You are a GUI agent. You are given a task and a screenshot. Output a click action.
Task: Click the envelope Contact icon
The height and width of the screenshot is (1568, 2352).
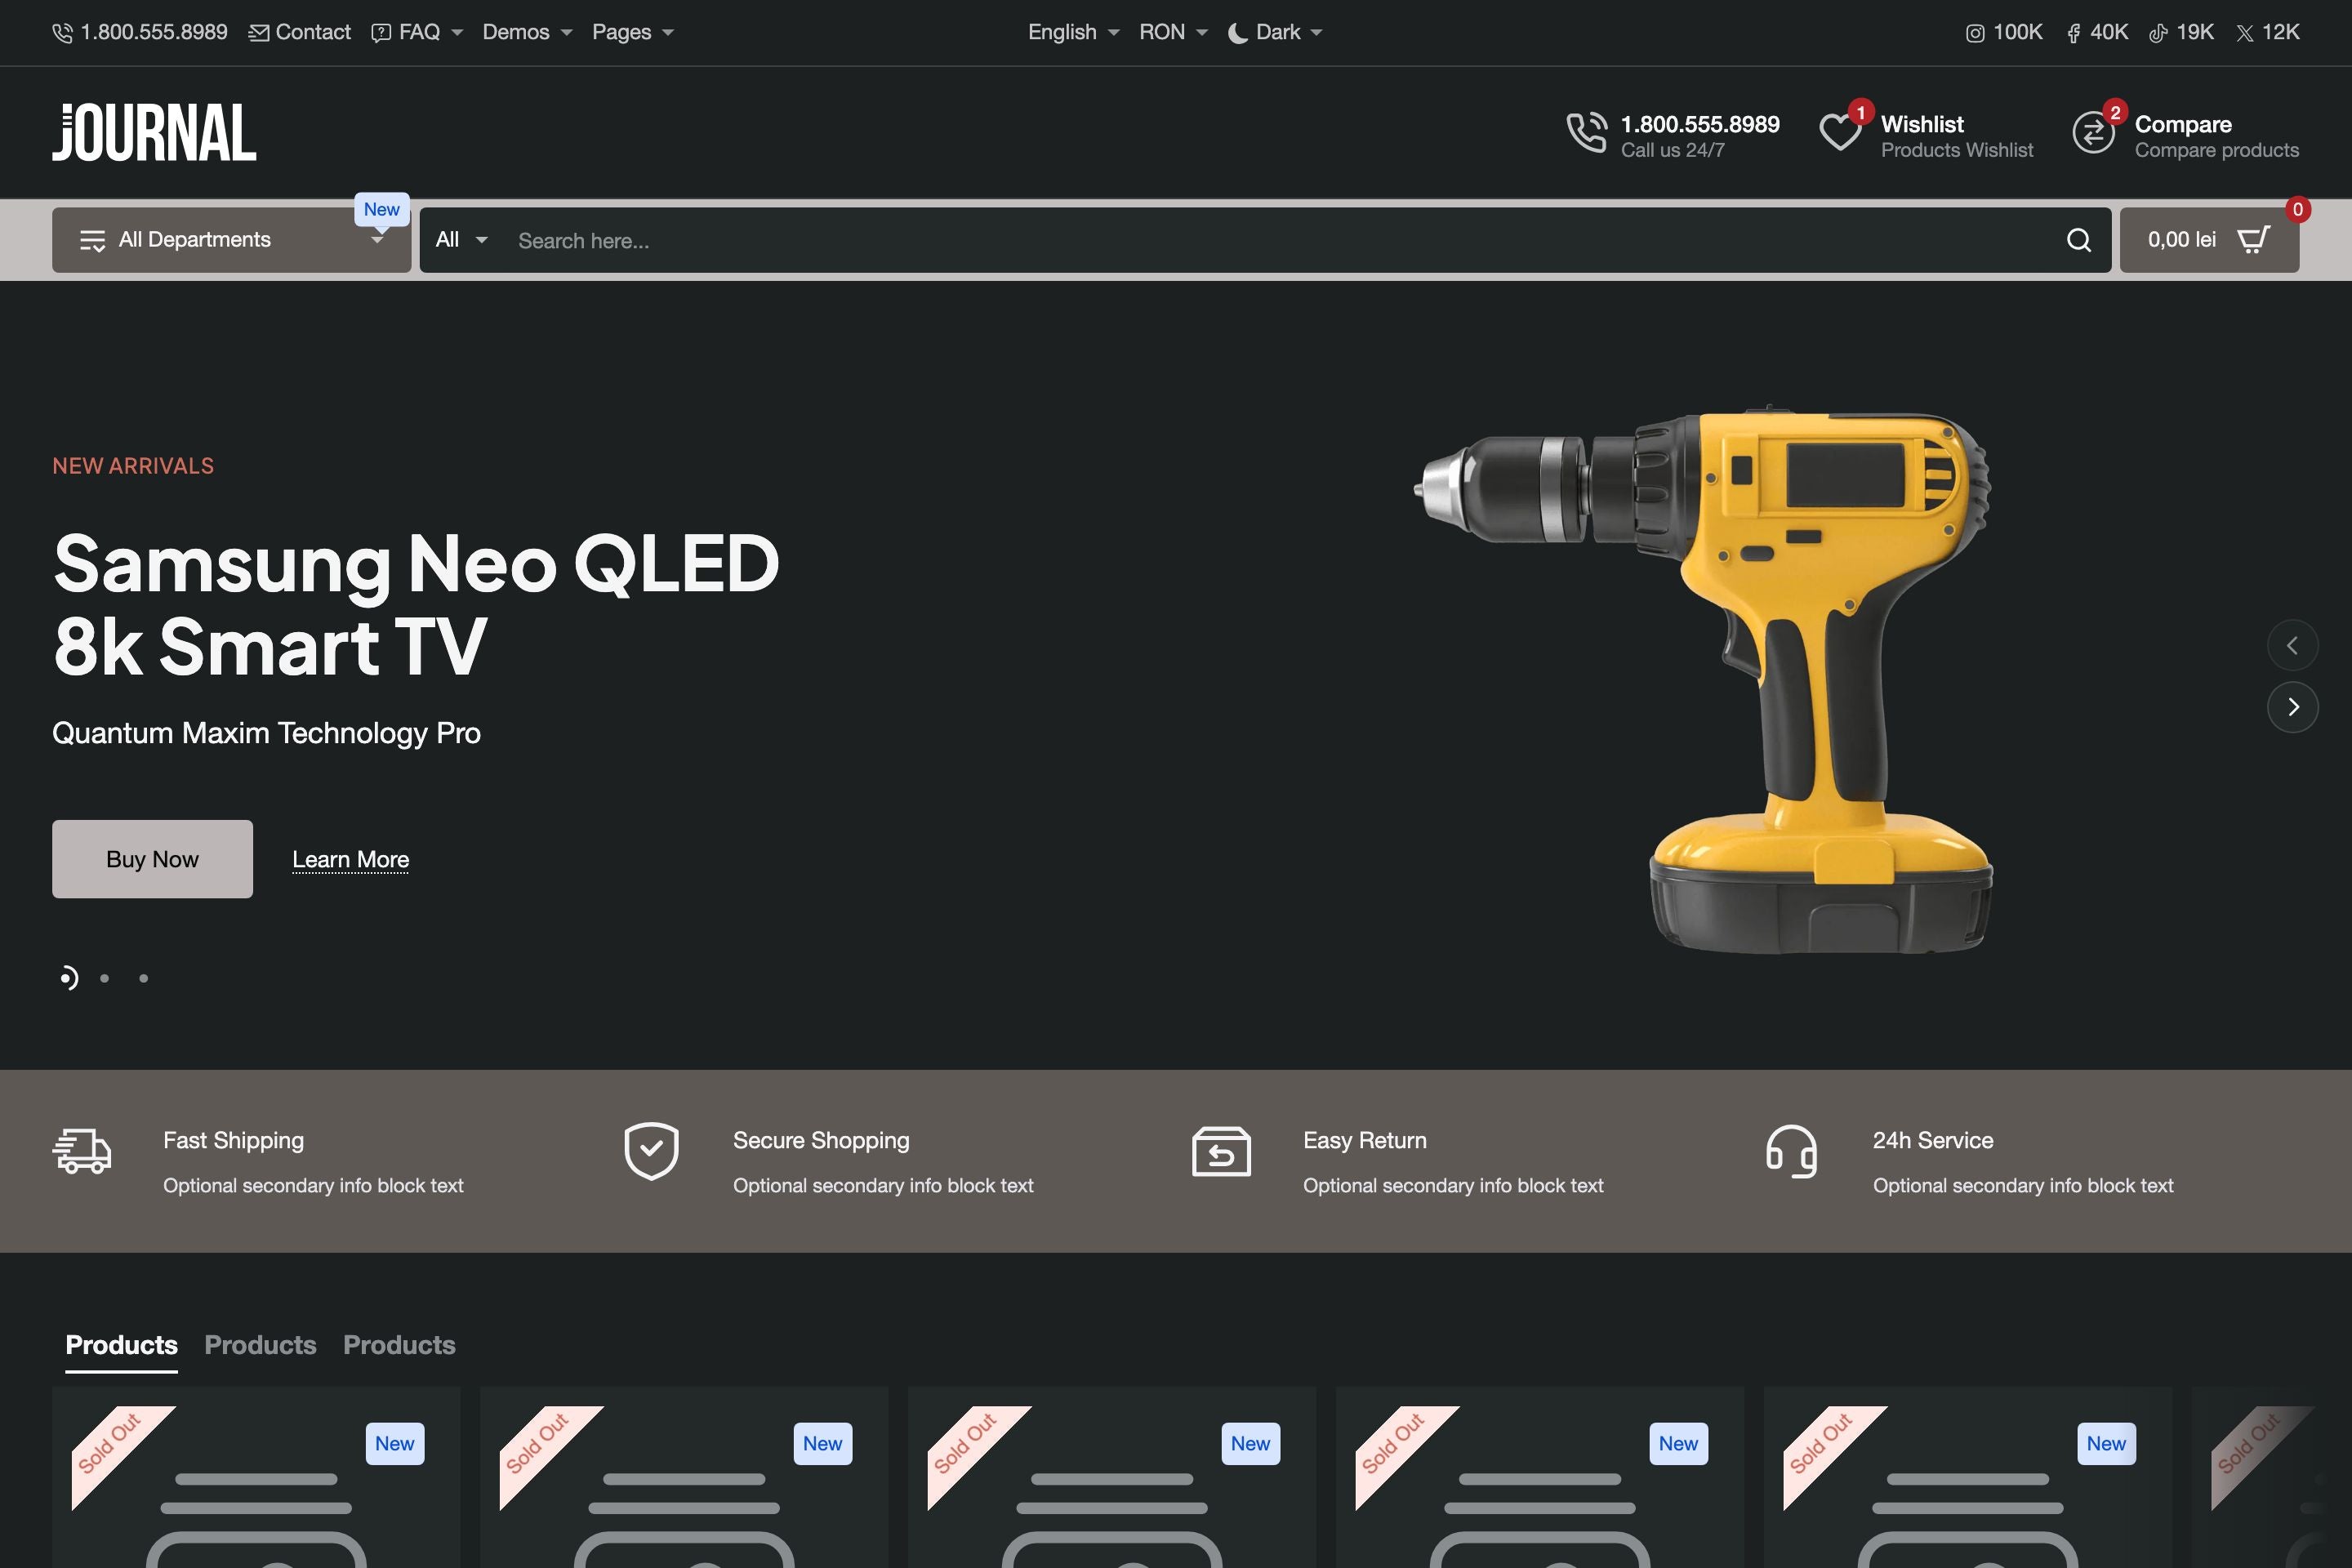[258, 33]
